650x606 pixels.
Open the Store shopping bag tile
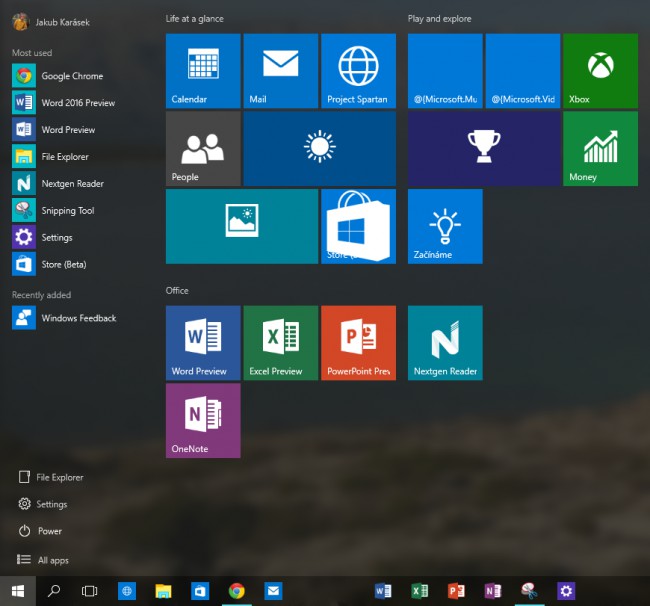359,226
